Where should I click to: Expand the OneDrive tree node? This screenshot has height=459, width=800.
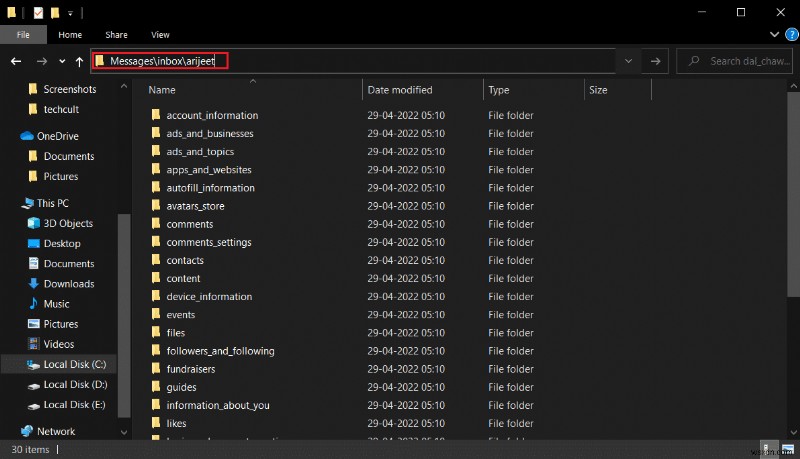click(x=10, y=136)
